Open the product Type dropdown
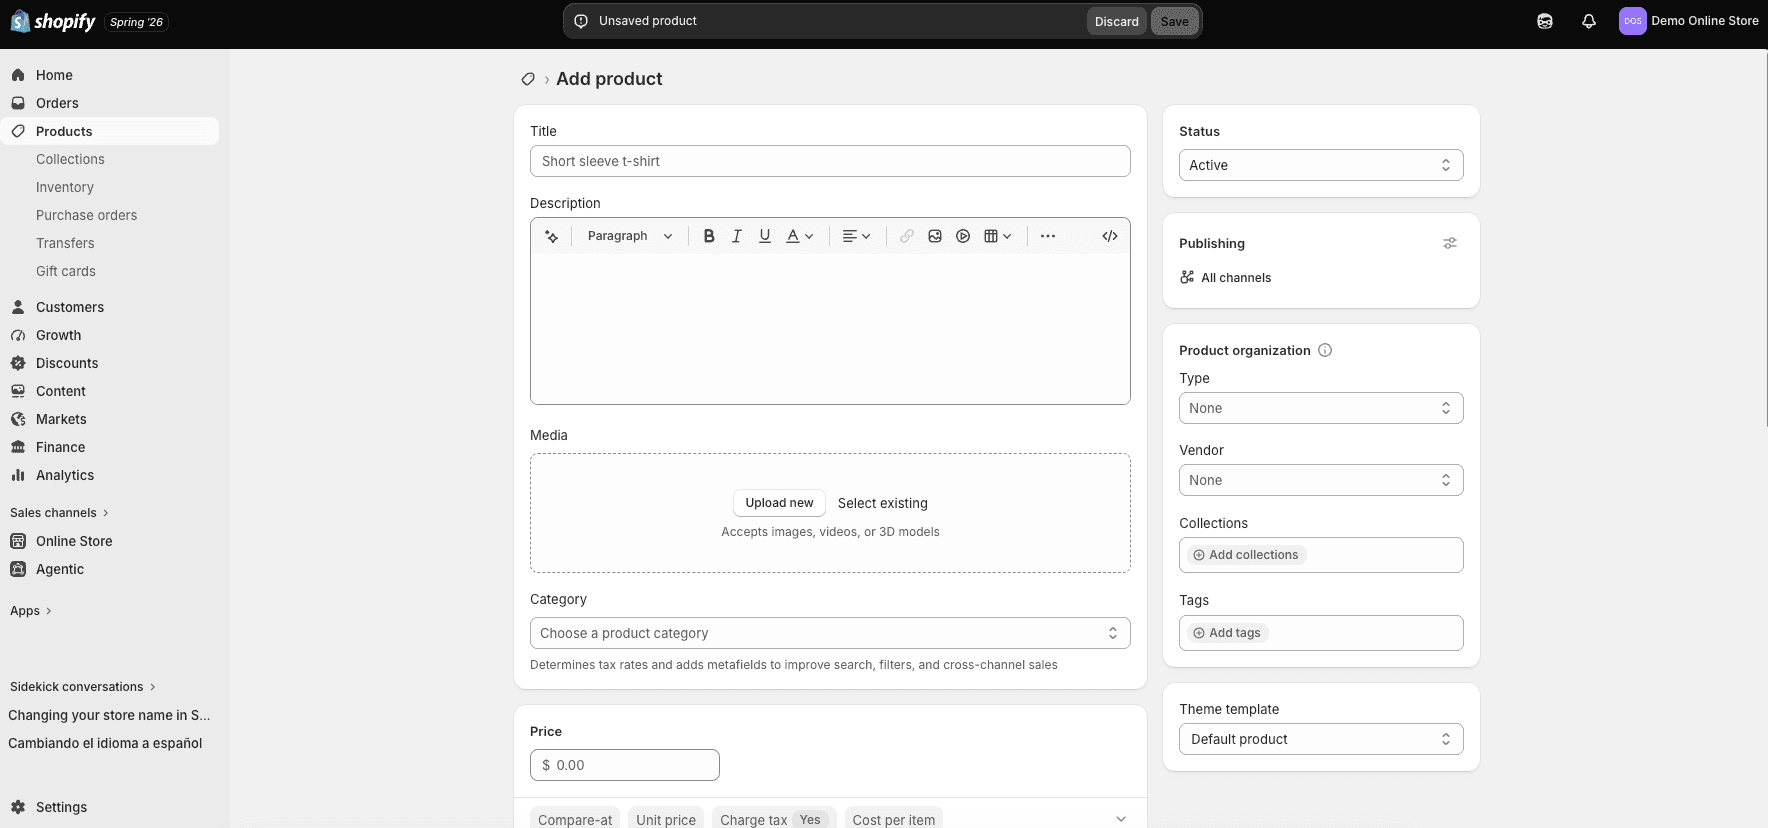The height and width of the screenshot is (828, 1768). 1321,408
